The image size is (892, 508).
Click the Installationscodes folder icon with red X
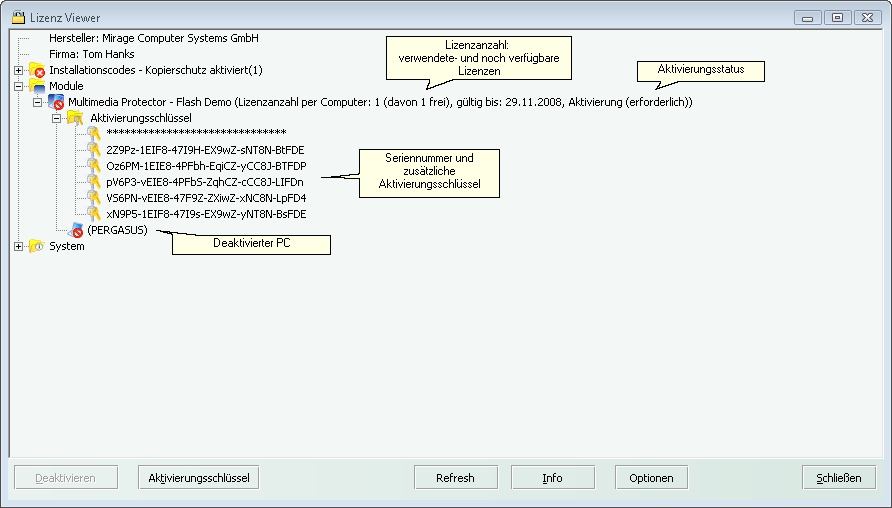pos(37,70)
